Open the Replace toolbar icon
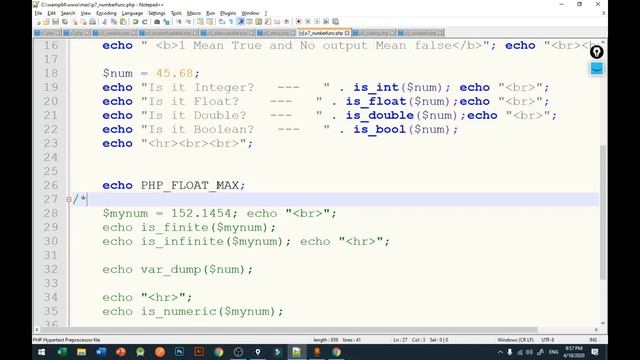The image size is (640, 360). point(166,21)
